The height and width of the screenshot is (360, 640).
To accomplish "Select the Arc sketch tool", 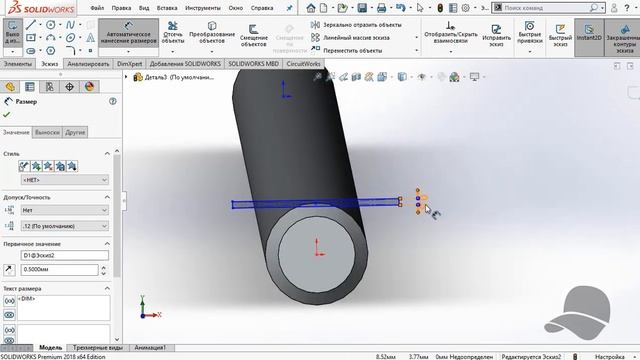I will (50, 38).
